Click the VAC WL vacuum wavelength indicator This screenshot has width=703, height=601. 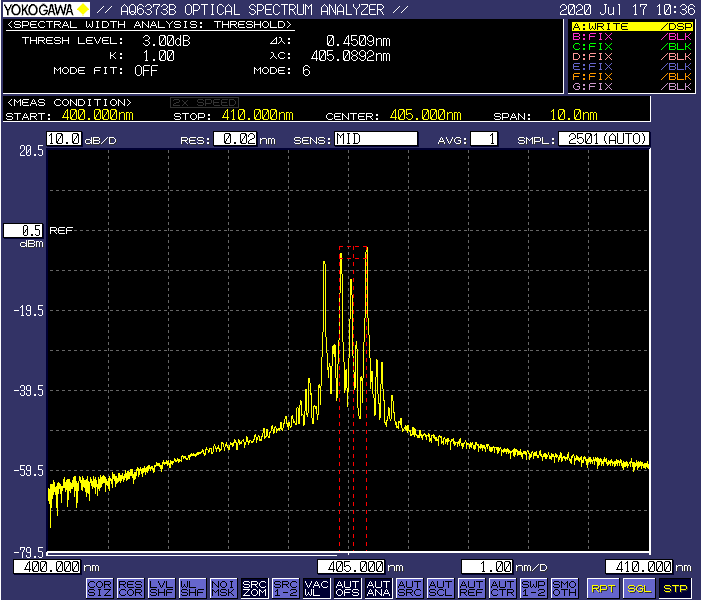[316, 588]
